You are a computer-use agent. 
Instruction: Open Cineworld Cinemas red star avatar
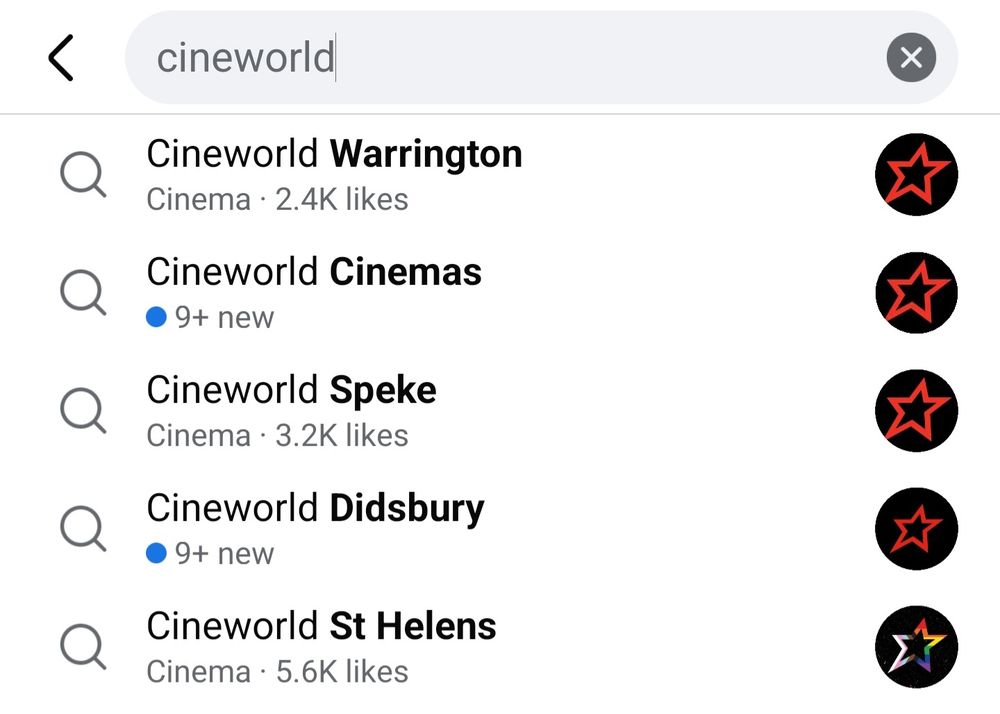[x=916, y=293]
